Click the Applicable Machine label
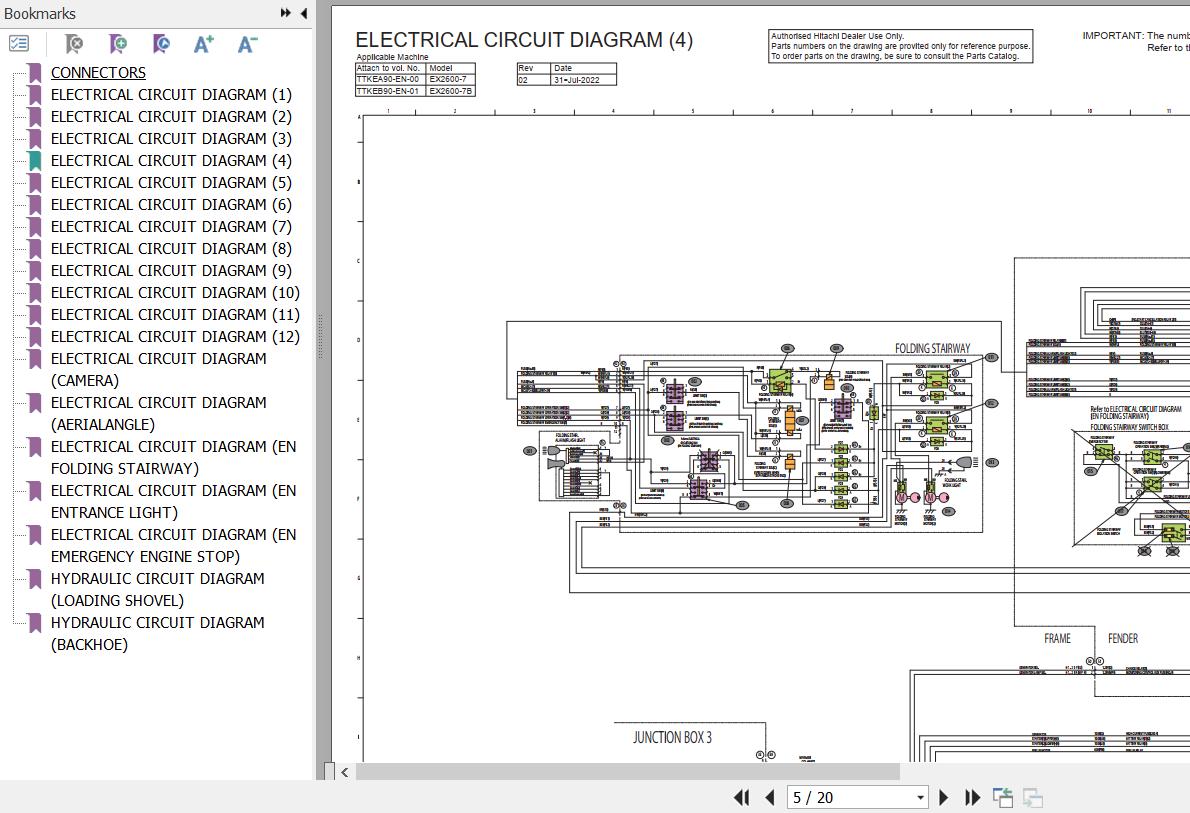The width and height of the screenshot is (1190, 813). coord(392,57)
